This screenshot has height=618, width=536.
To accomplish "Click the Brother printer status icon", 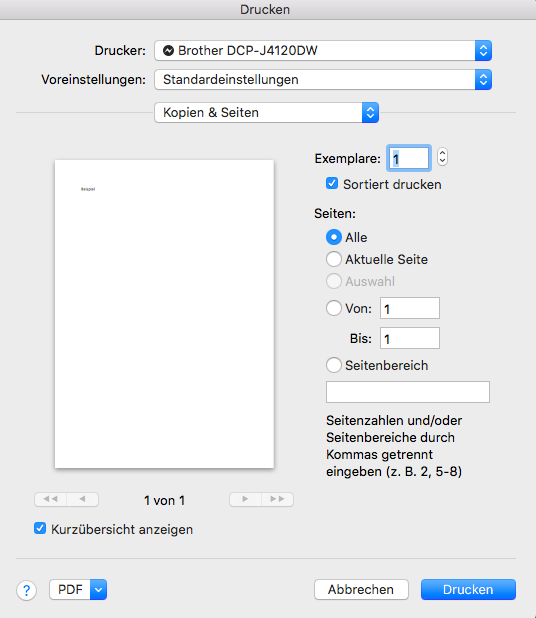I will point(168,50).
